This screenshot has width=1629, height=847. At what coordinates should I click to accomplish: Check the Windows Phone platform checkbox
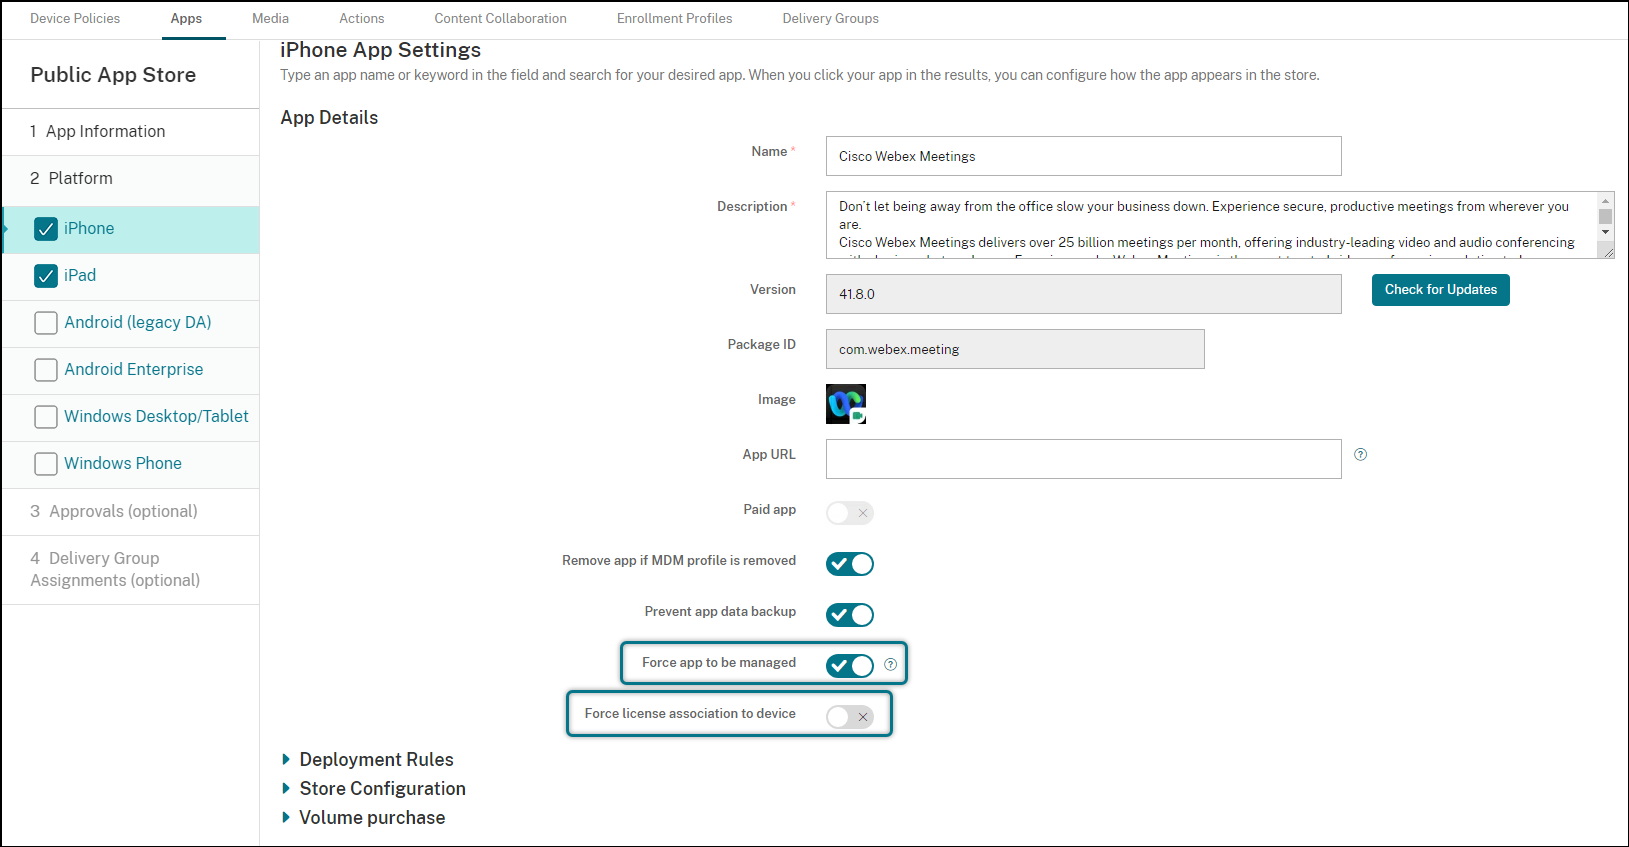pyautogui.click(x=46, y=464)
